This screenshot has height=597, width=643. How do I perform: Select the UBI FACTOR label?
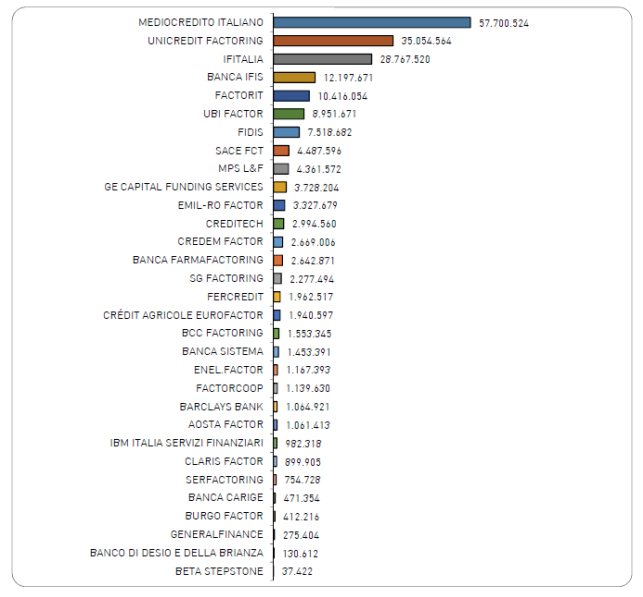[x=233, y=114]
